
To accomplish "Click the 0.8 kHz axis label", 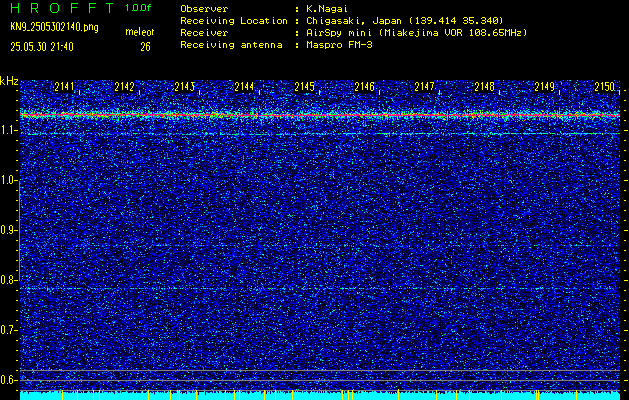I will [8, 280].
